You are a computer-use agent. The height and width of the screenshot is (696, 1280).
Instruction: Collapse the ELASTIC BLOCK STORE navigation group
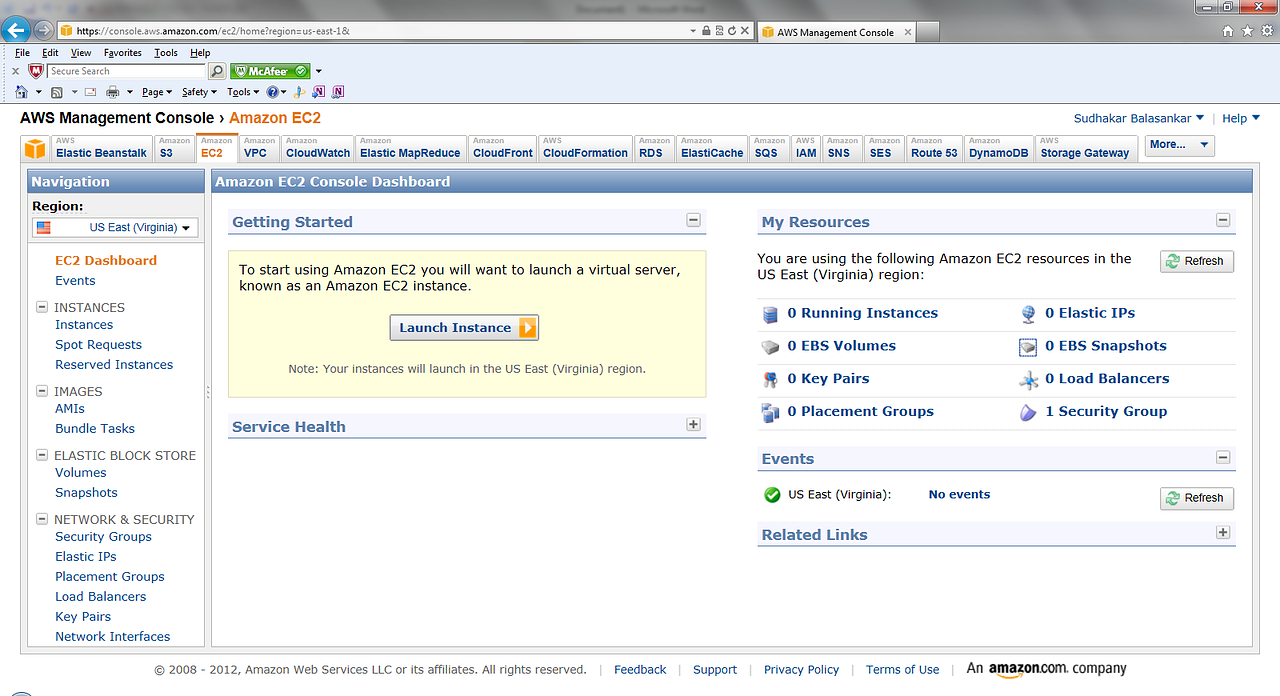42,455
